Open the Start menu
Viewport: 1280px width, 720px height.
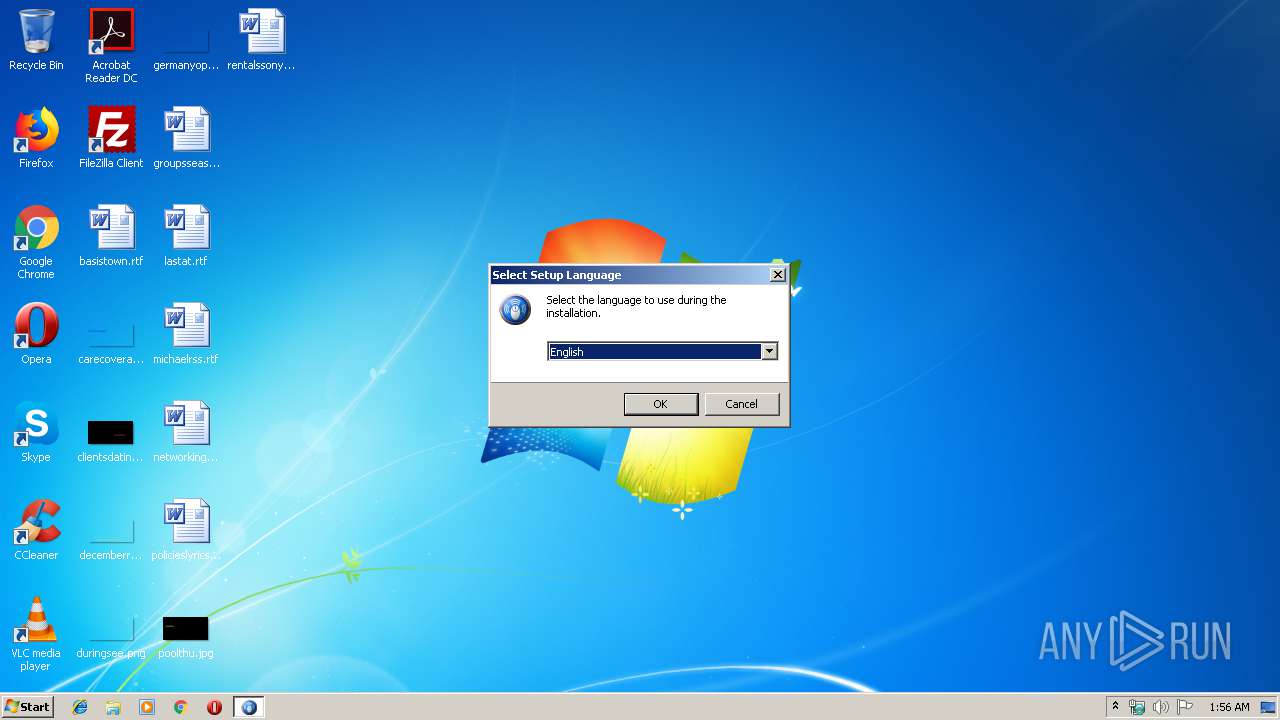[27, 707]
